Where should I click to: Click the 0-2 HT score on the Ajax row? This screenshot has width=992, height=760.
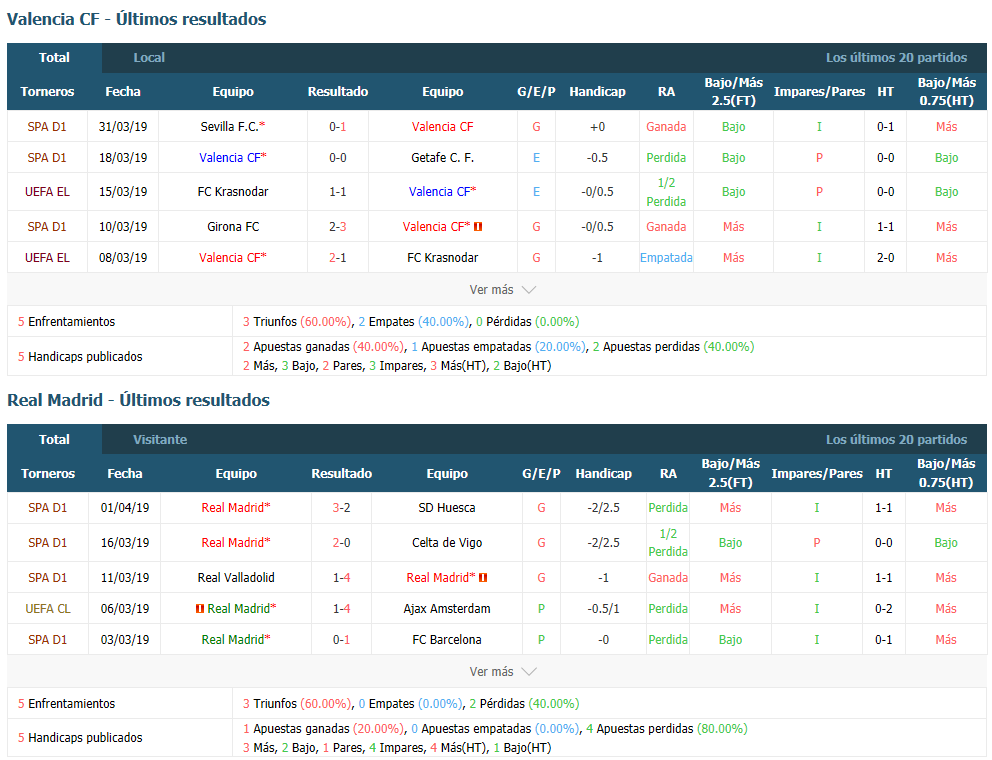[883, 609]
